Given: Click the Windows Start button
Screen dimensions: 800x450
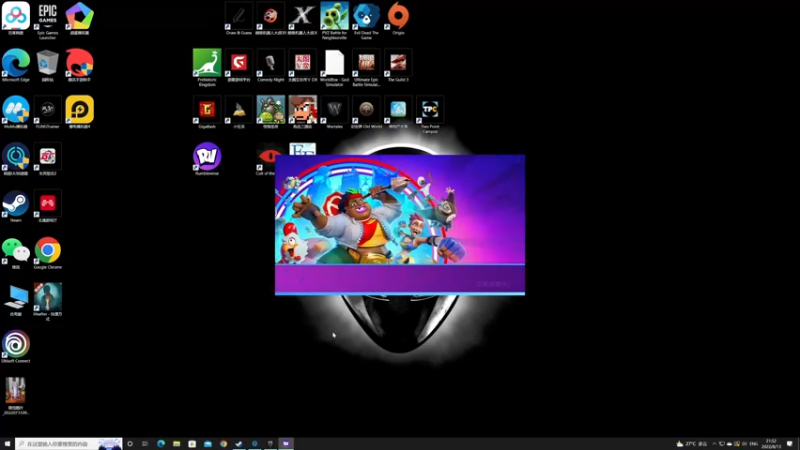Looking at the screenshot, I should point(7,443).
